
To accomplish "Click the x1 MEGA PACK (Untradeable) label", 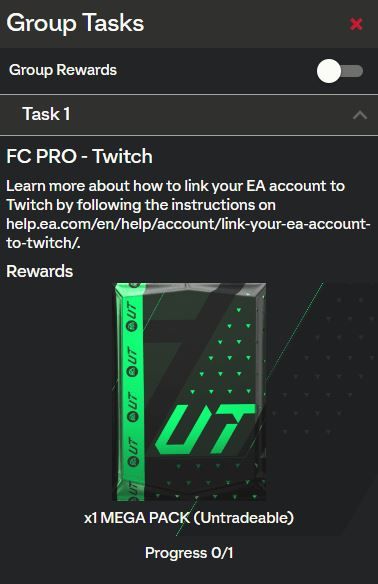I will [189, 518].
